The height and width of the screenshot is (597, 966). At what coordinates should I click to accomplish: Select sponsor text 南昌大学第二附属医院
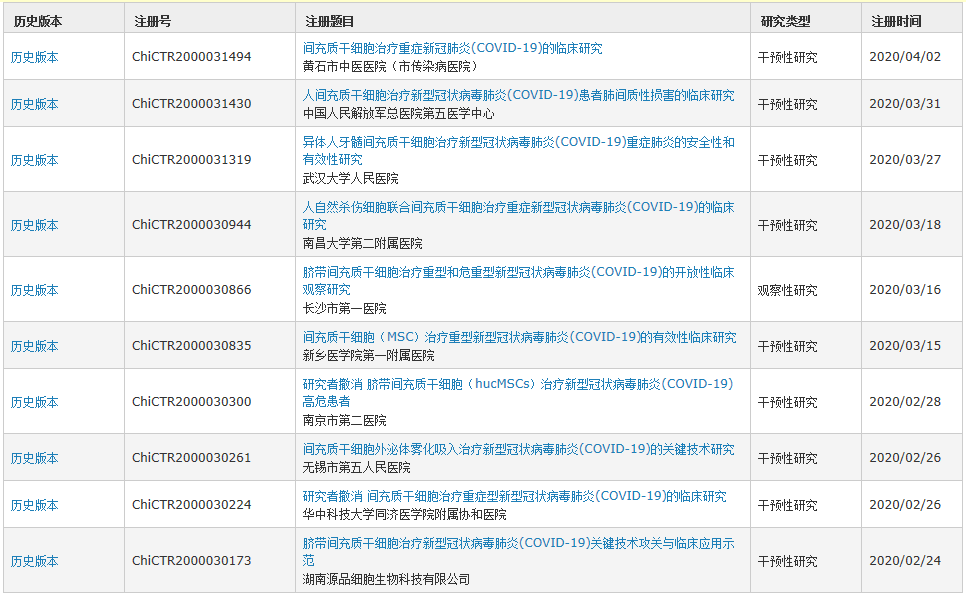pos(362,243)
